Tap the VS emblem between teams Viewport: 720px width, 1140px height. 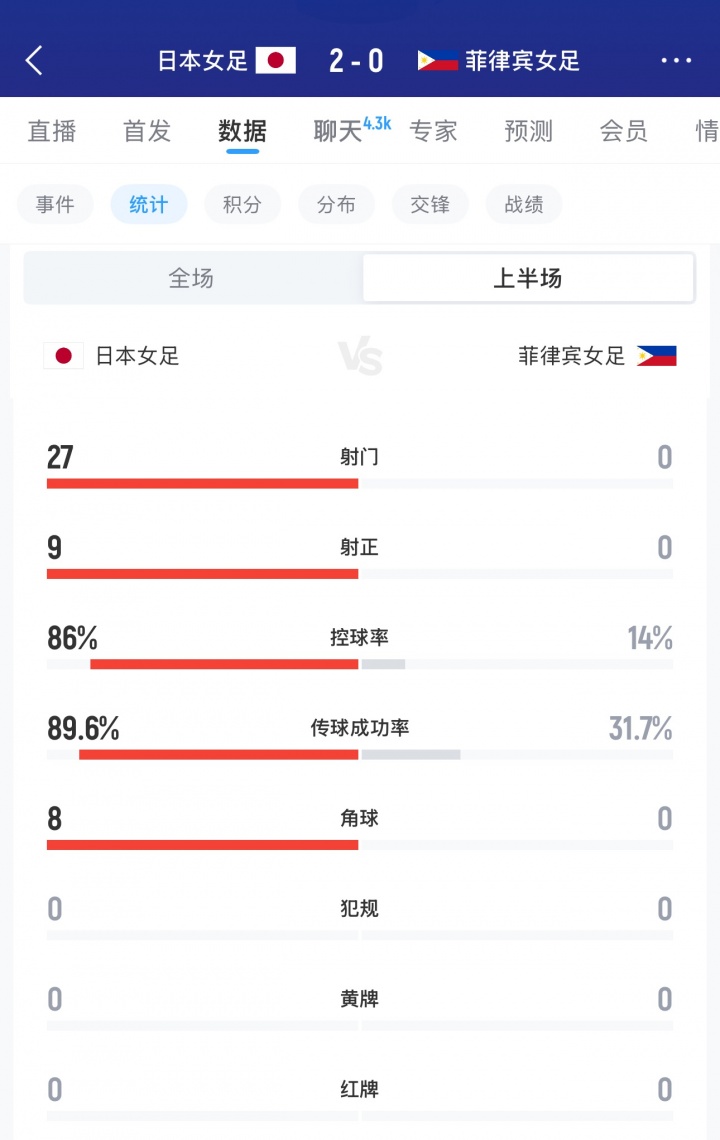pyautogui.click(x=360, y=356)
